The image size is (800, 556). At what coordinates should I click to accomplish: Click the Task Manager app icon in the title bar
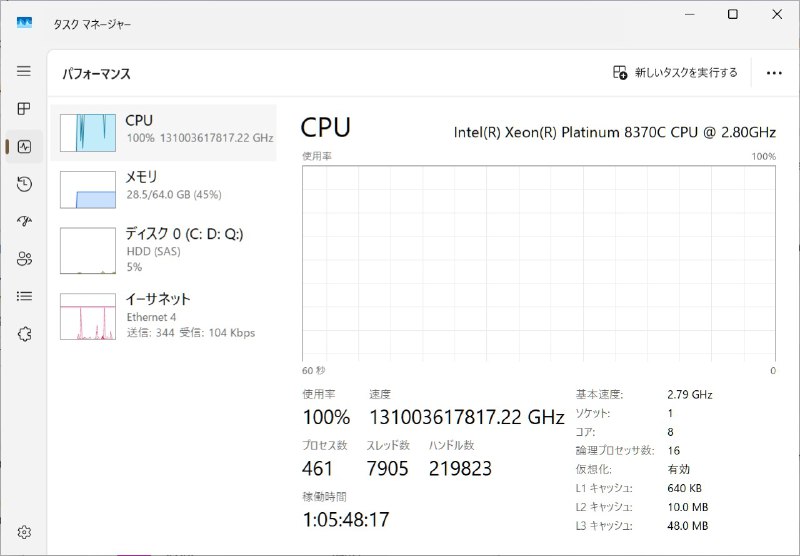[24, 22]
